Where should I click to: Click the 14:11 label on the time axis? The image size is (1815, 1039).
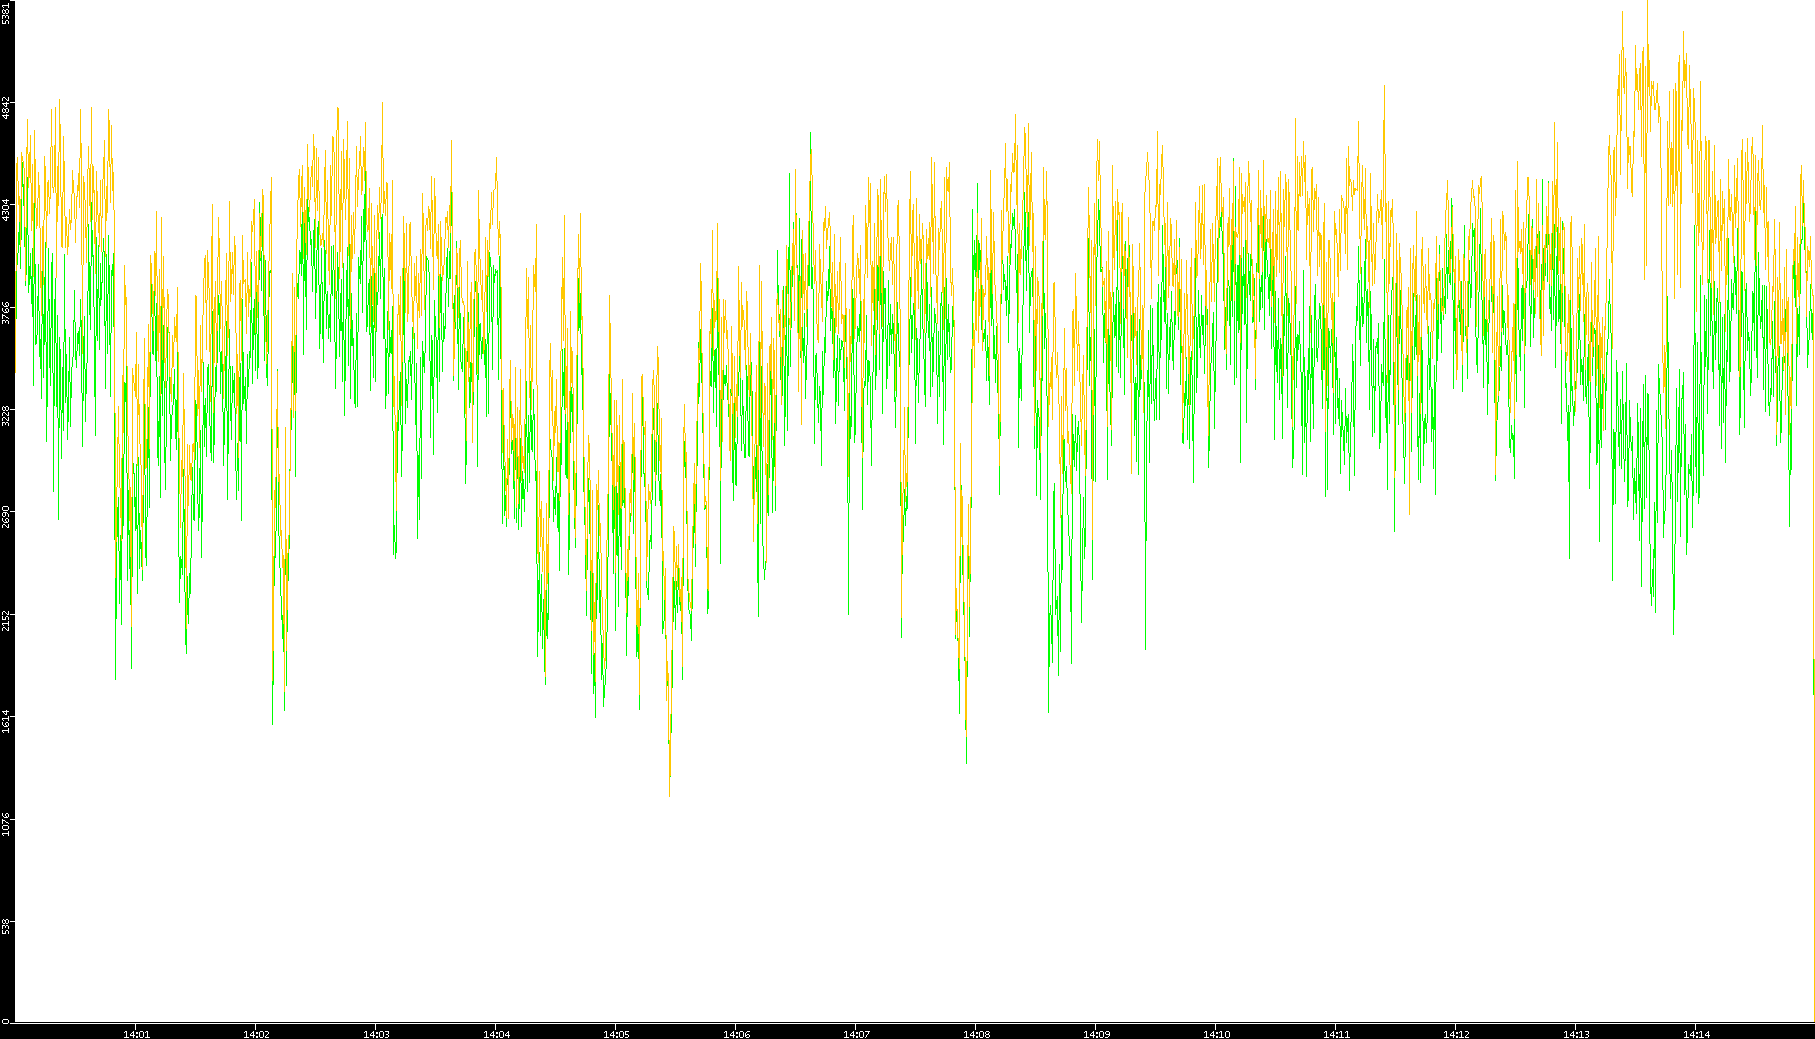pos(1336,1034)
